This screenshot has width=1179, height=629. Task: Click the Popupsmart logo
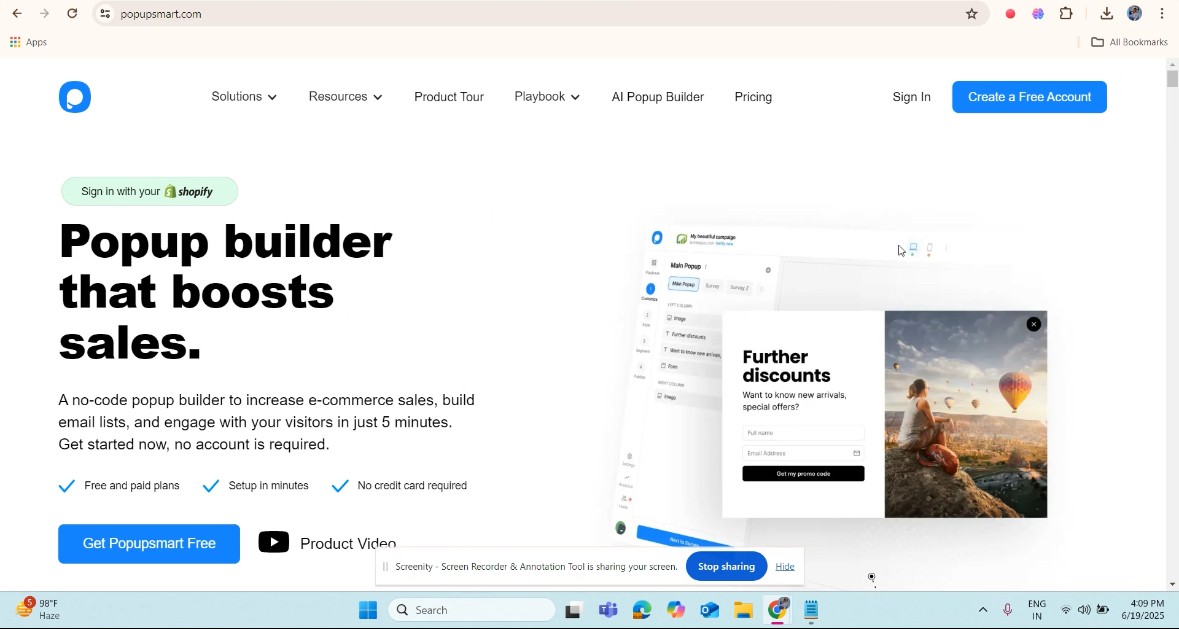[75, 97]
